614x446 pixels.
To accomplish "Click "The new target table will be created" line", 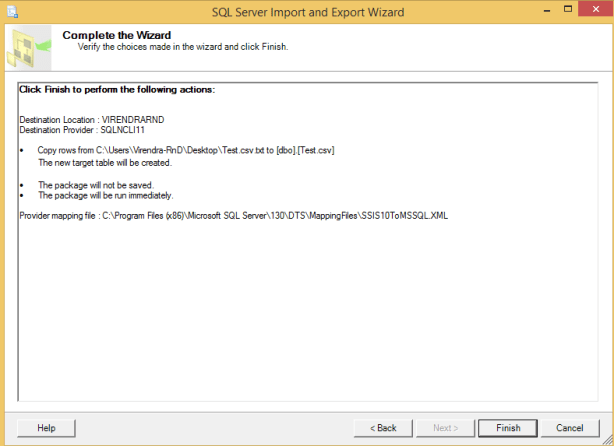I will pos(105,162).
